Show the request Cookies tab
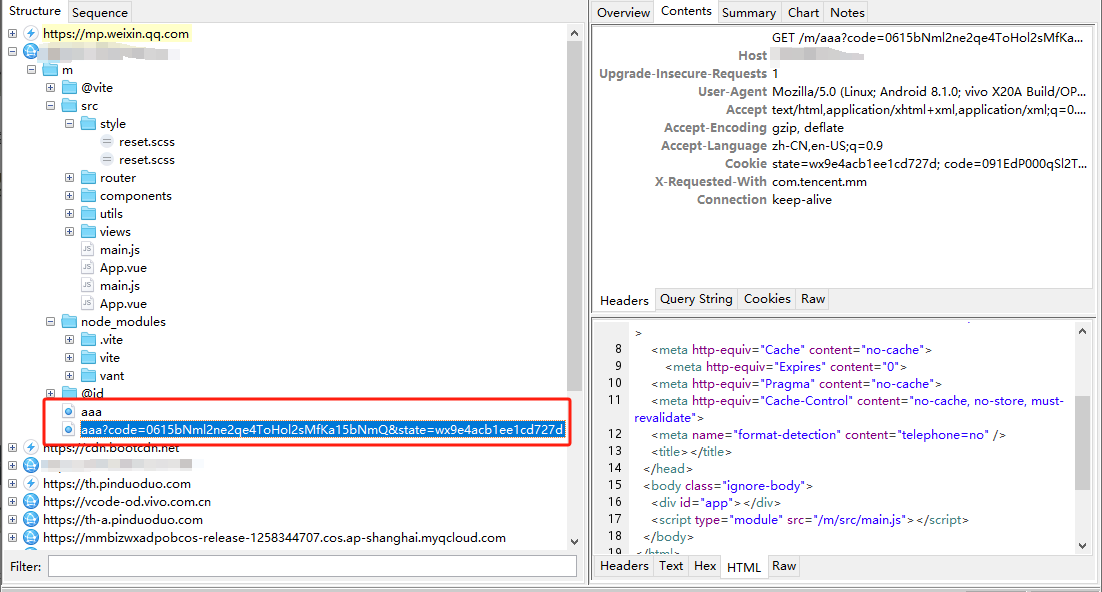This screenshot has width=1102, height=592. coord(767,299)
